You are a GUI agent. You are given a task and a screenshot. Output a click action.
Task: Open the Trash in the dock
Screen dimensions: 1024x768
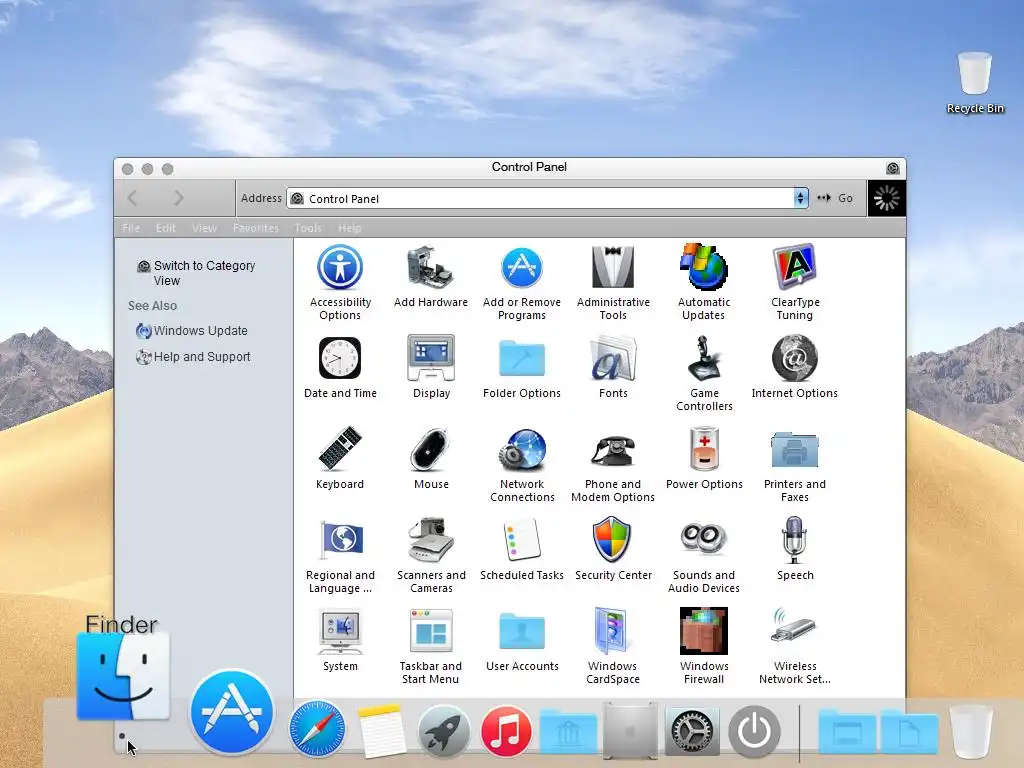[x=971, y=731]
